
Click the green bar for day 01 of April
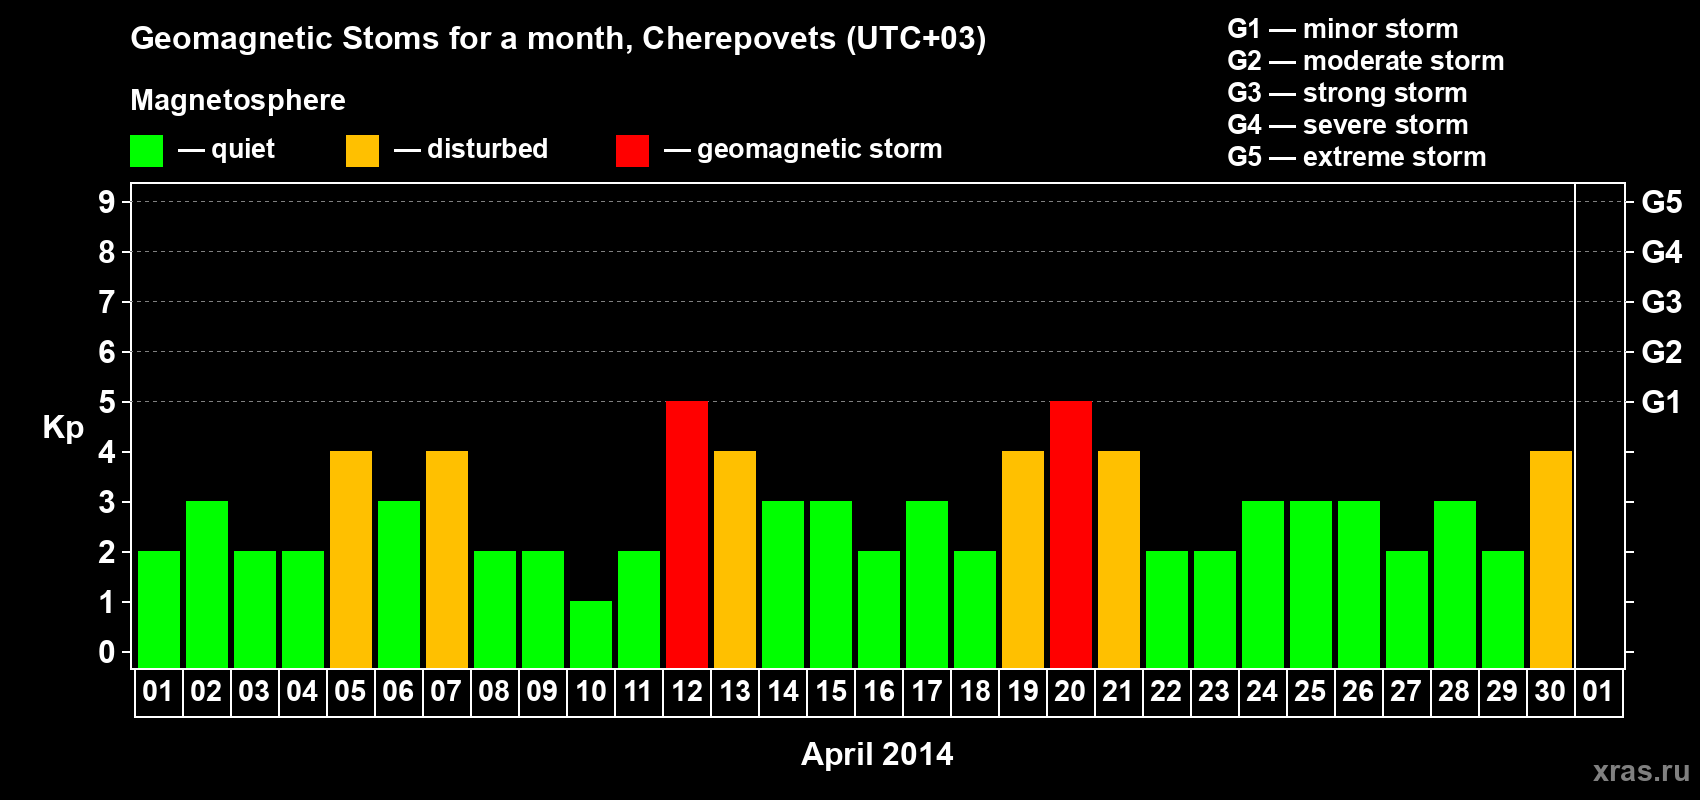point(159,610)
